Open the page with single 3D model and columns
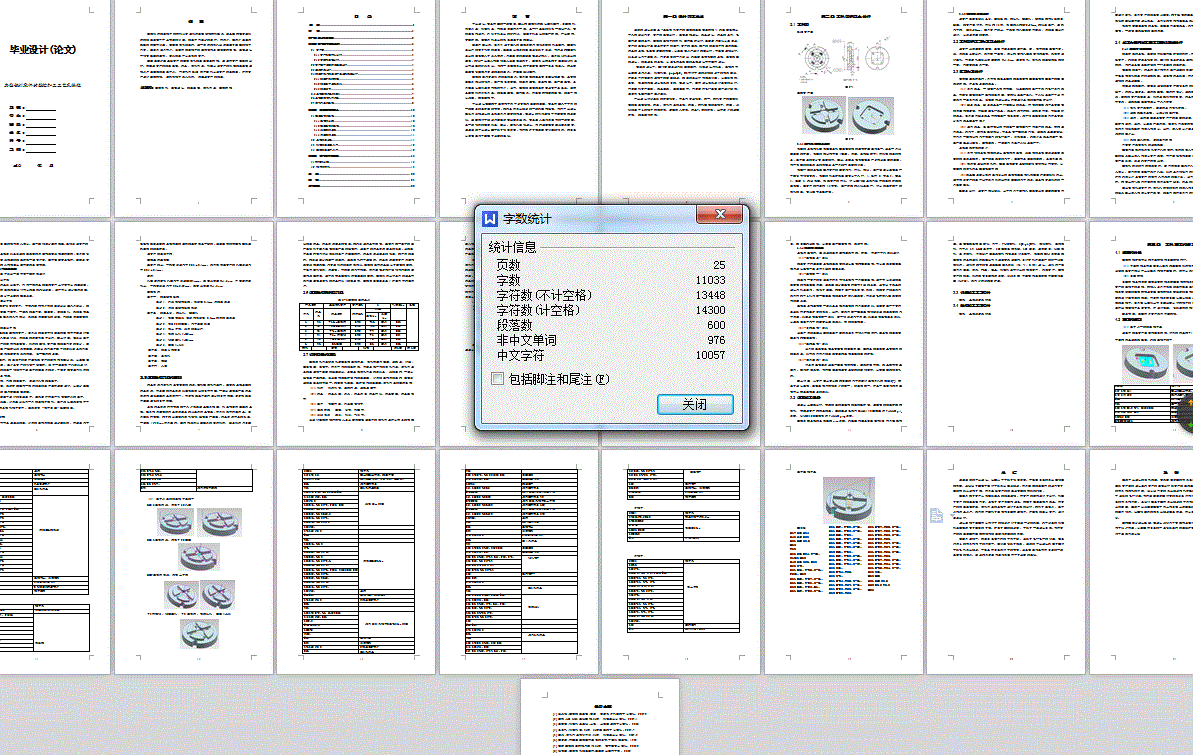 845,562
